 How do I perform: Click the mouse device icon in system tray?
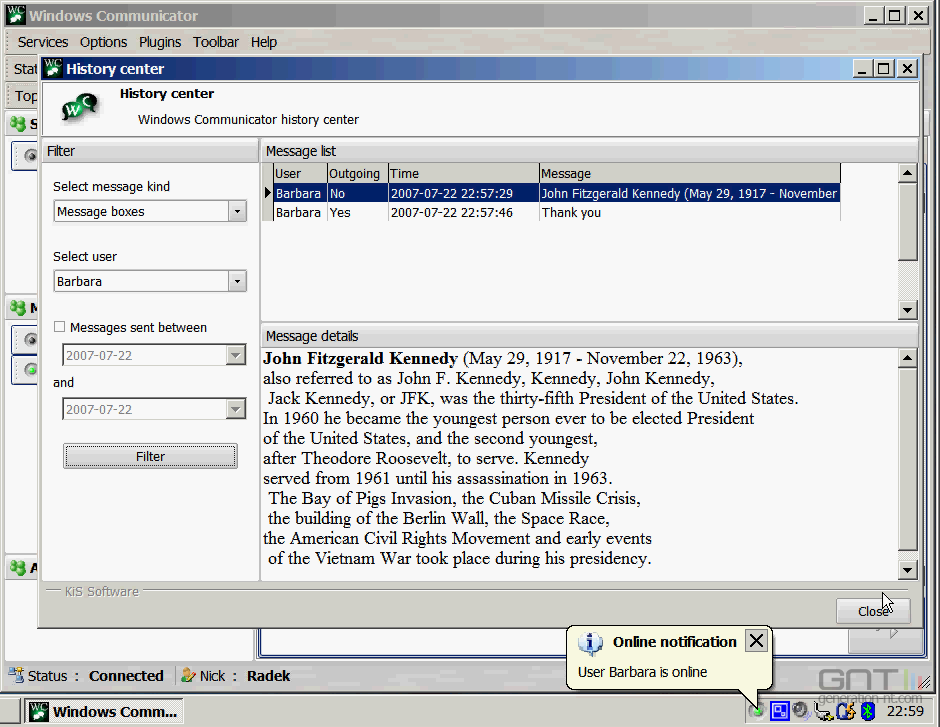[x=823, y=711]
